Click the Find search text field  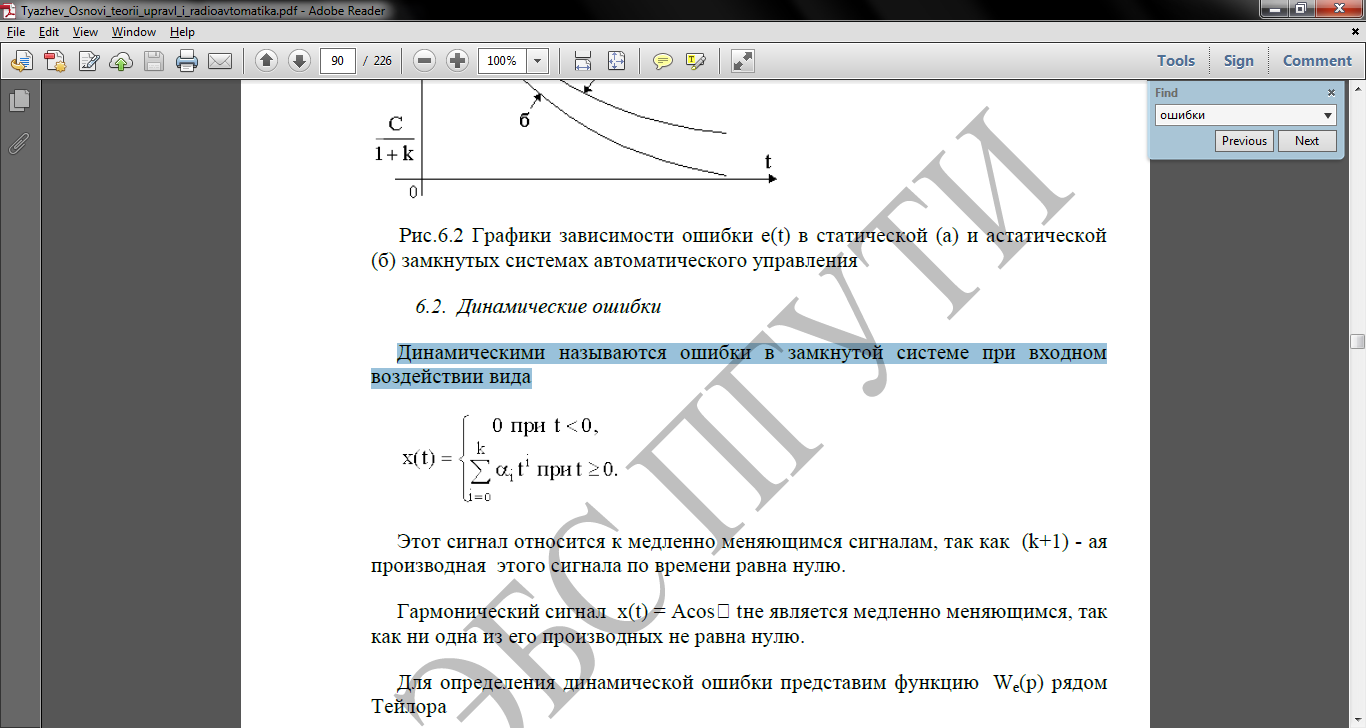coord(1237,115)
